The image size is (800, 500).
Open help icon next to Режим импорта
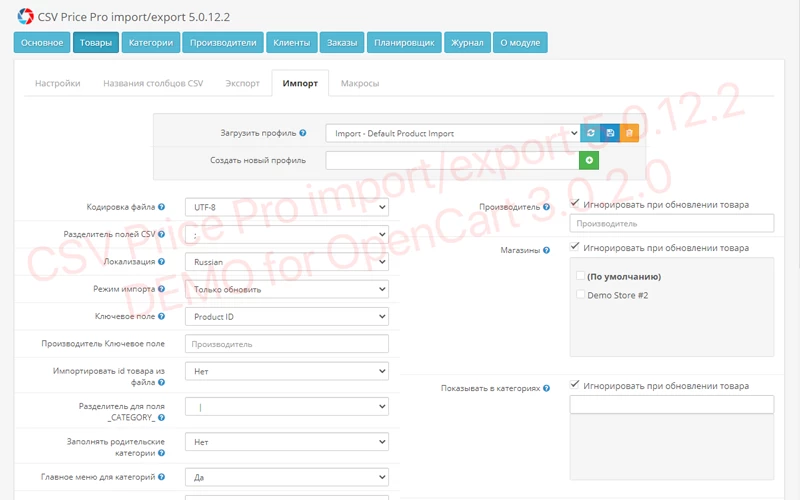coord(161,289)
